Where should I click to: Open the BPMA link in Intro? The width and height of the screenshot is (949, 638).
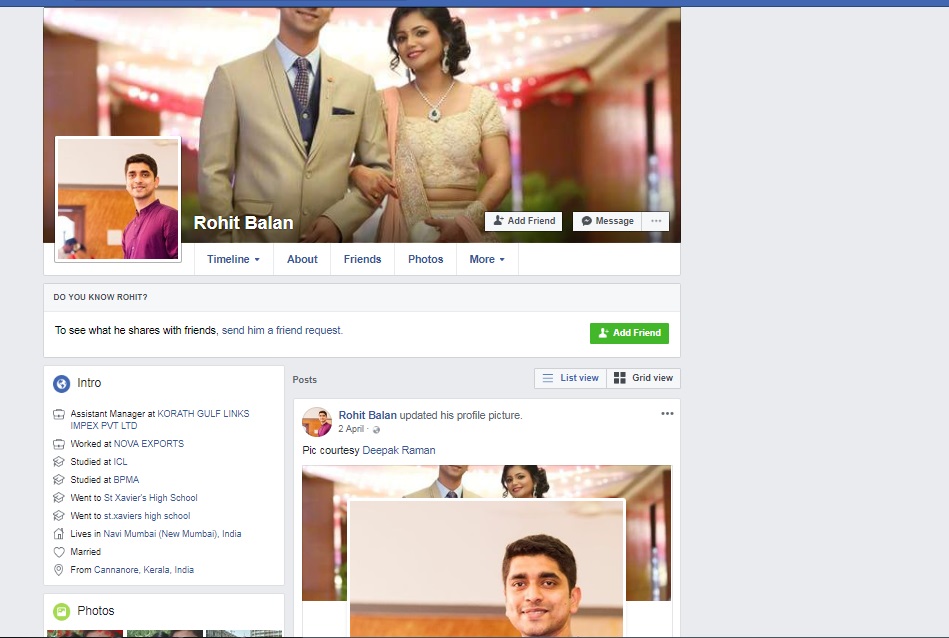pyautogui.click(x=126, y=480)
